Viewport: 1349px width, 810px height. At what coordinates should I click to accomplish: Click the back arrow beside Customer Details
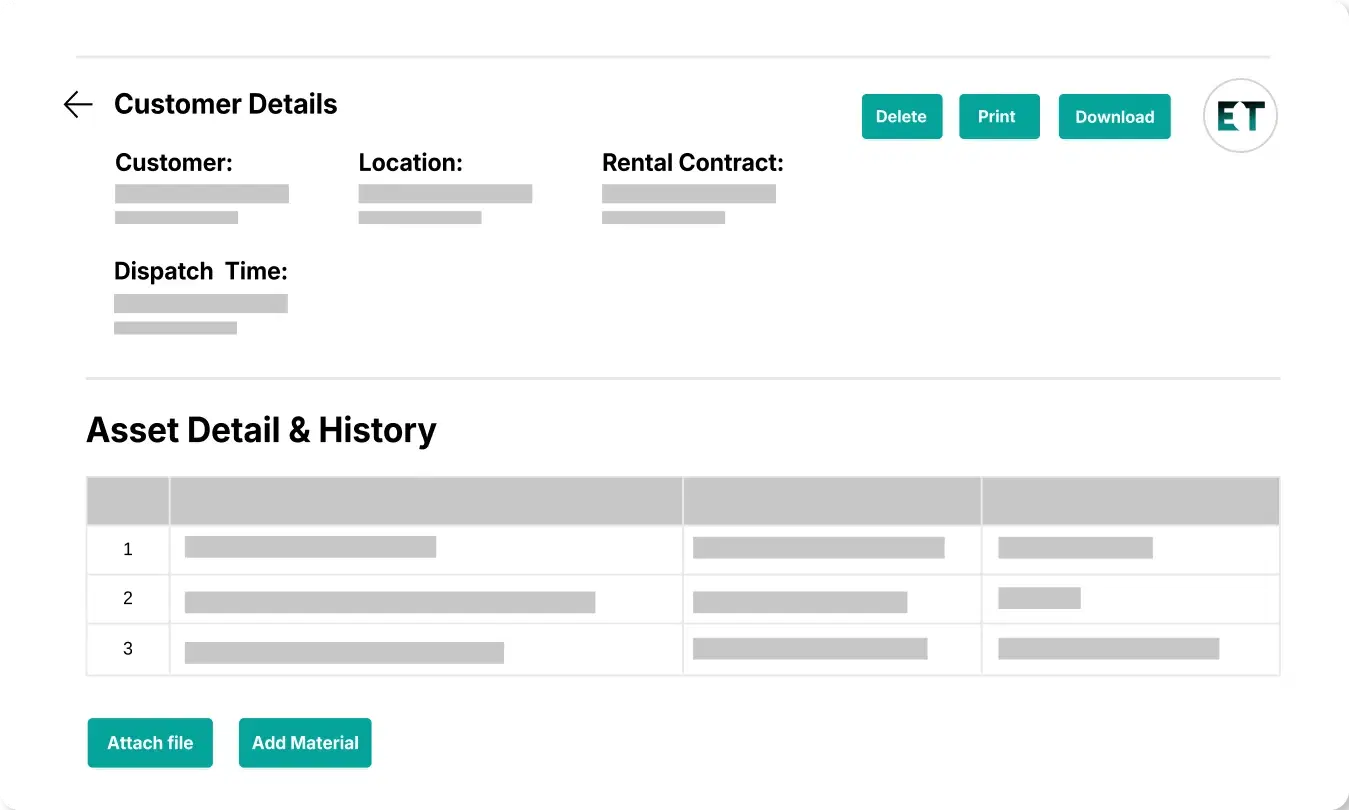(x=78, y=104)
